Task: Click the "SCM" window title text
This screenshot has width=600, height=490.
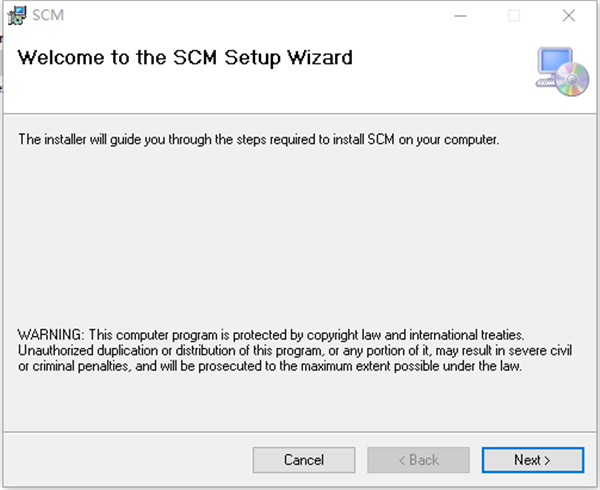Action: (x=45, y=16)
